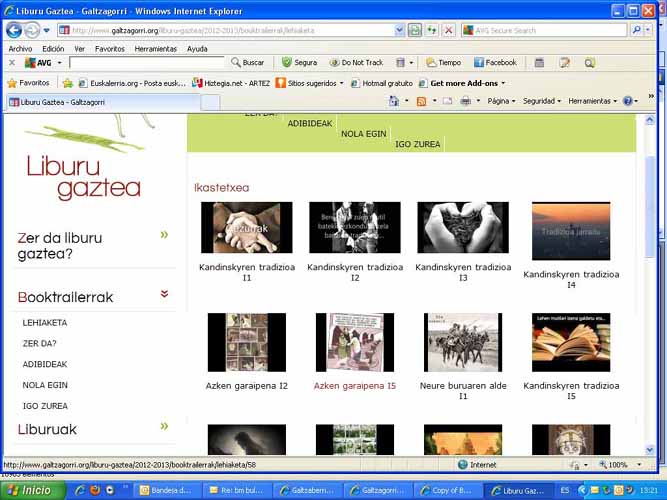
Task: Expand the Zer da liburu gaztea? section
Action: pyautogui.click(x=164, y=234)
